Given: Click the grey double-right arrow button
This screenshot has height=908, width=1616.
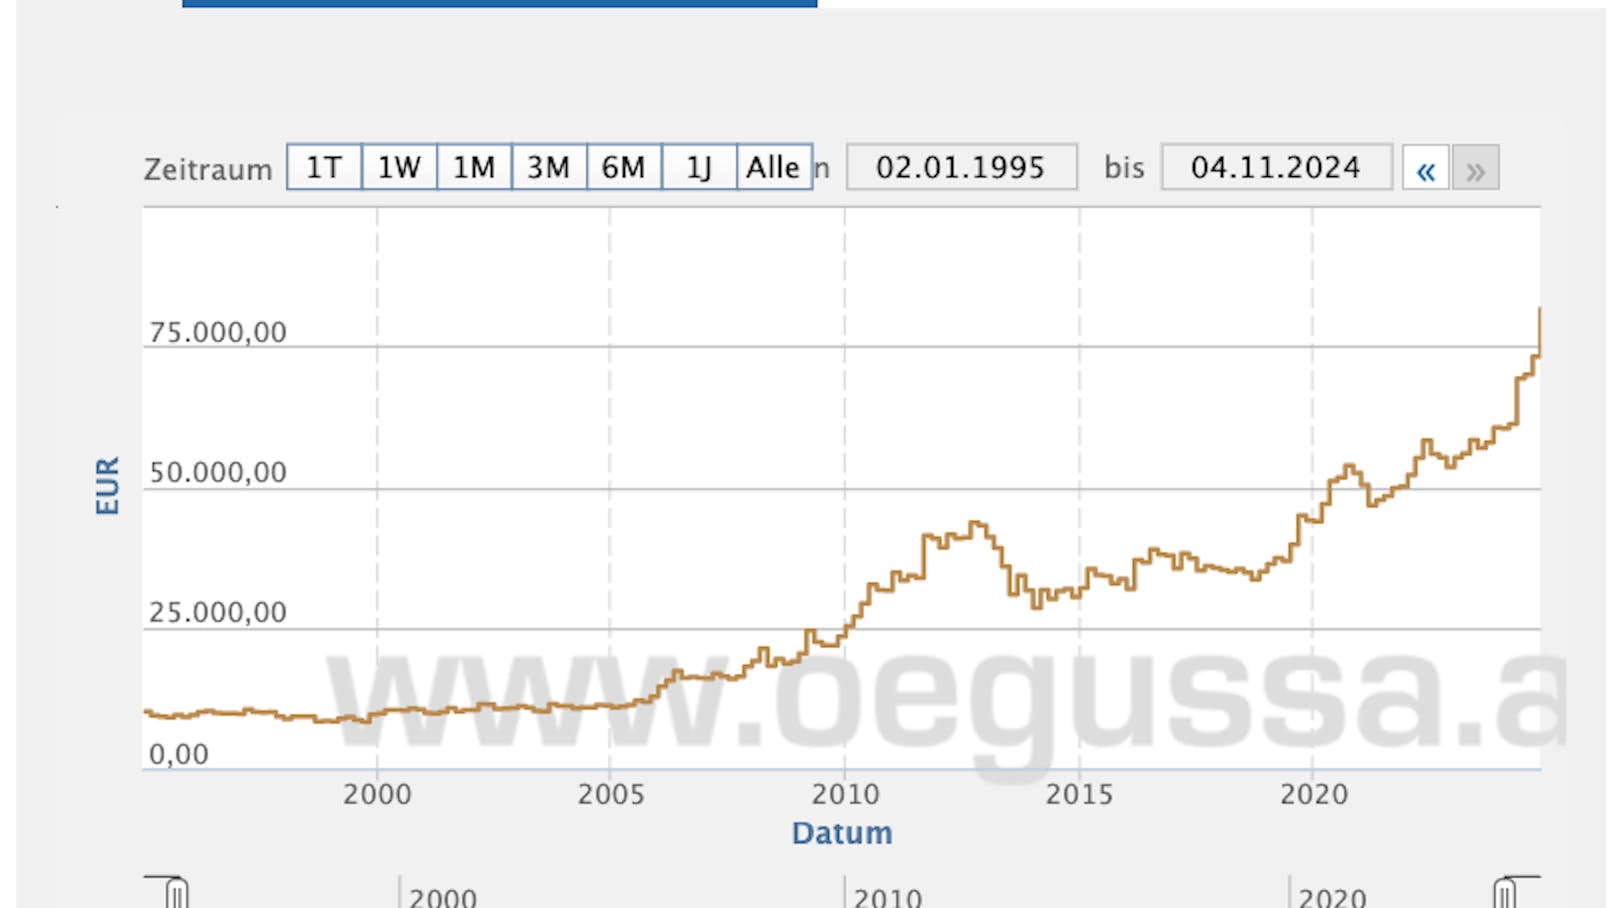Looking at the screenshot, I should 1475,168.
